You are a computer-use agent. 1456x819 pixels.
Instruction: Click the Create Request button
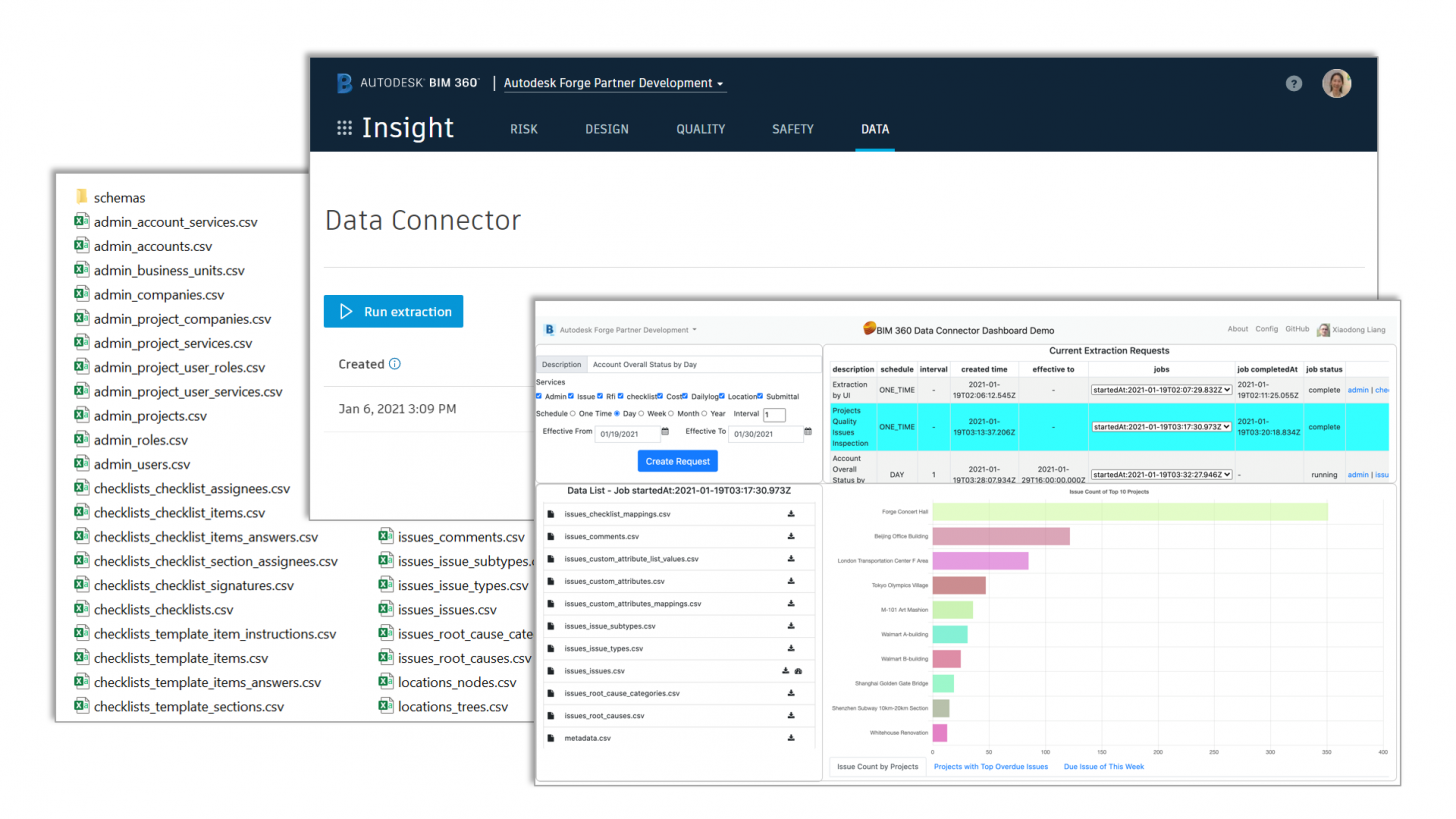pyautogui.click(x=677, y=461)
